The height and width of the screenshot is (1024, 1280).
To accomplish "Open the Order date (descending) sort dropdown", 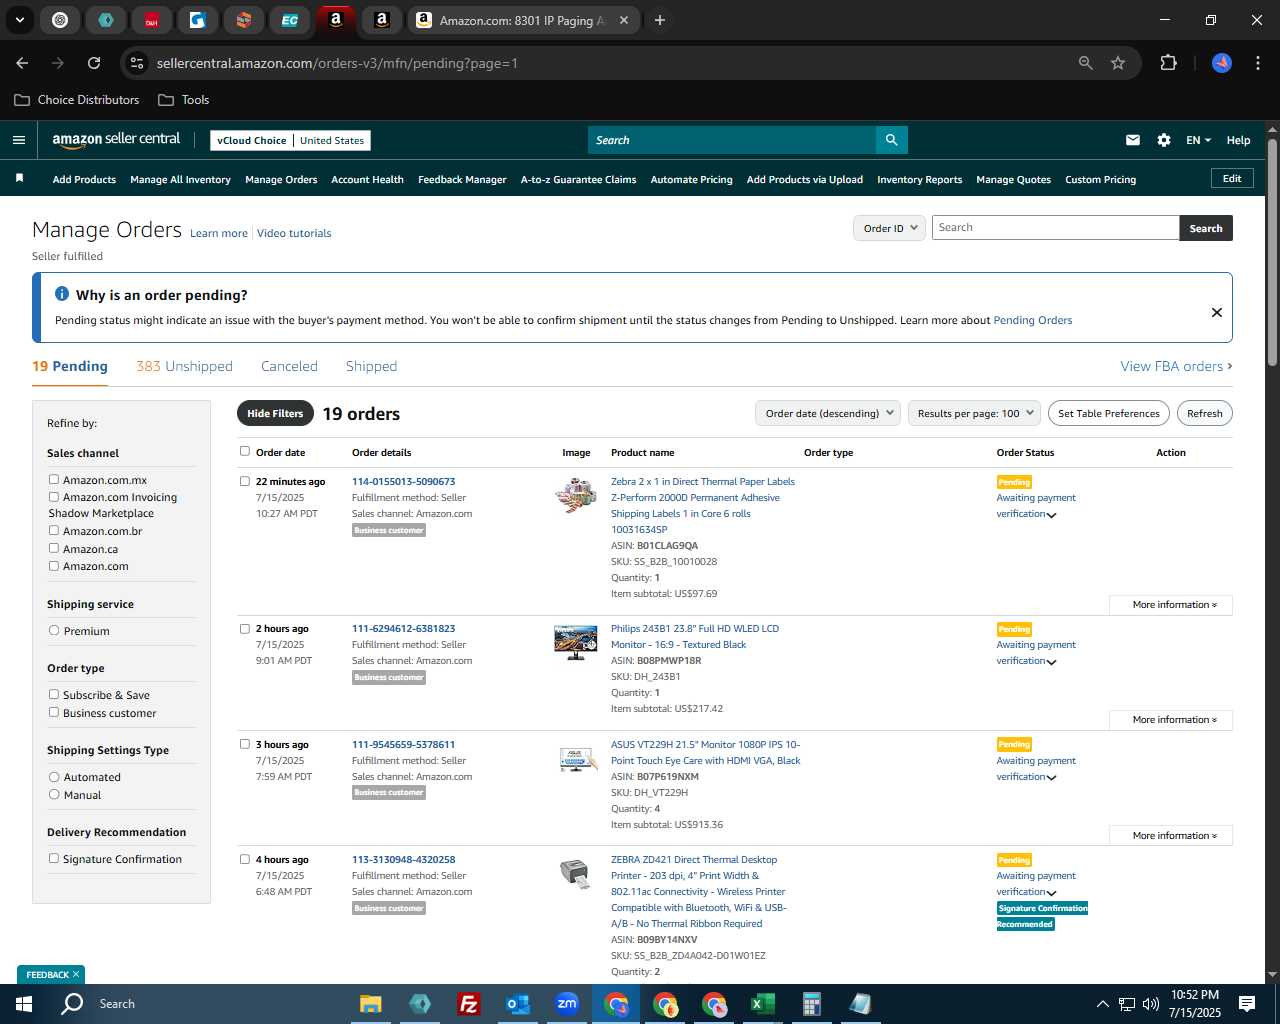I will (828, 413).
